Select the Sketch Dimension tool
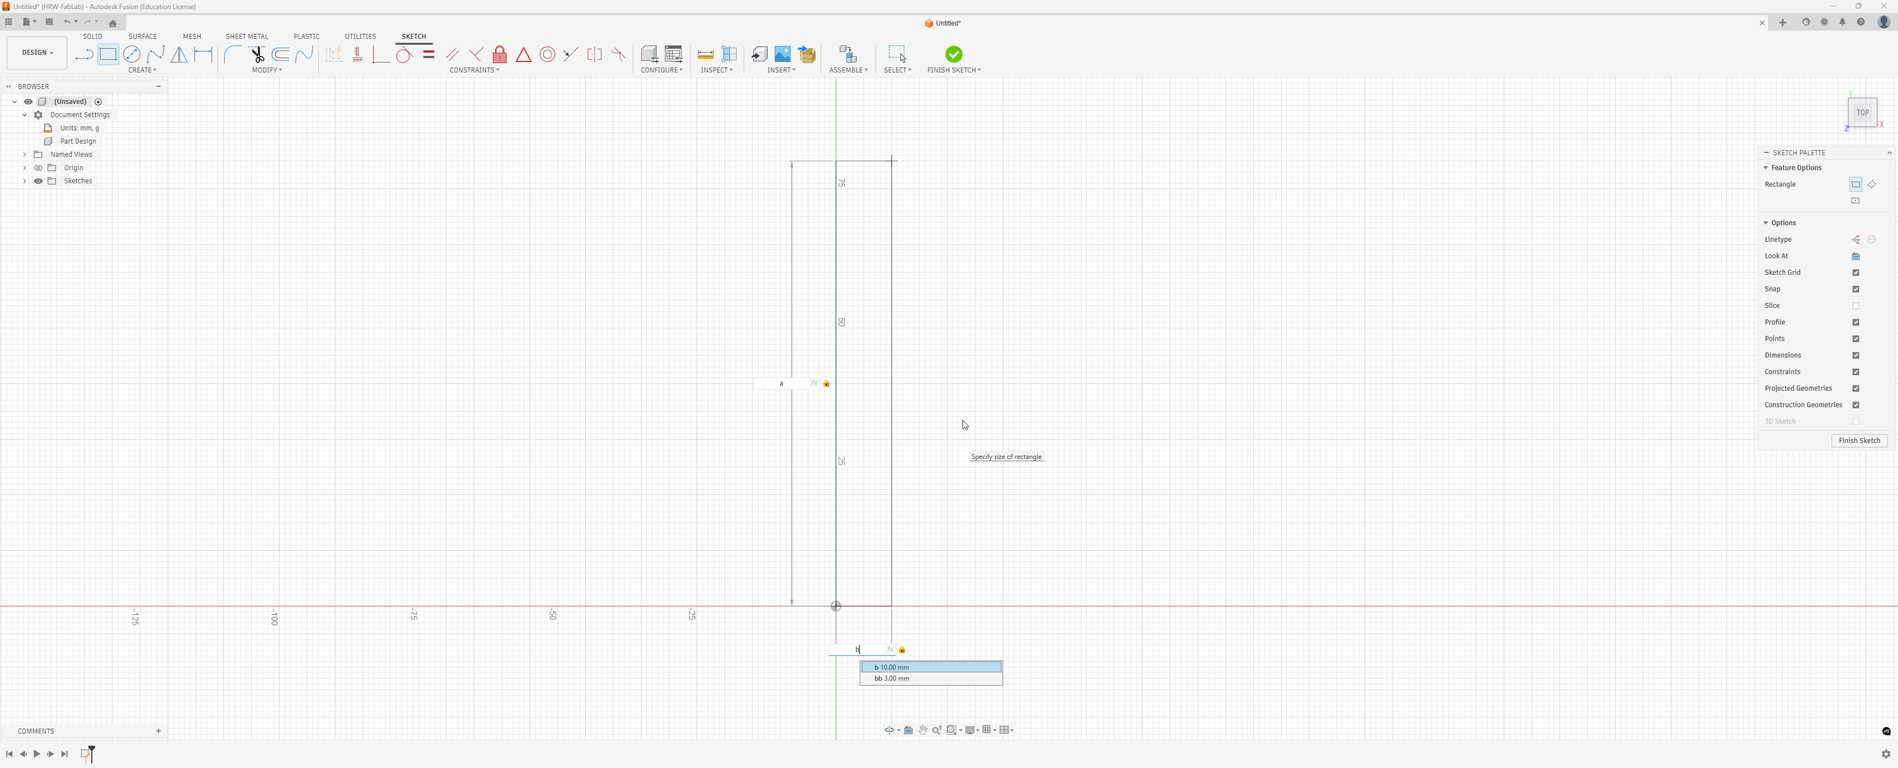 (x=204, y=54)
